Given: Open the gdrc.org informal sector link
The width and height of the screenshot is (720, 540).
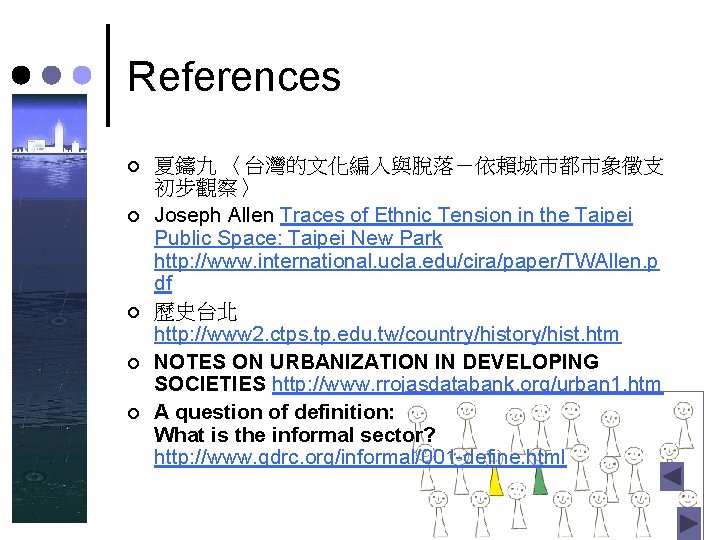Looking at the screenshot, I should [360, 457].
